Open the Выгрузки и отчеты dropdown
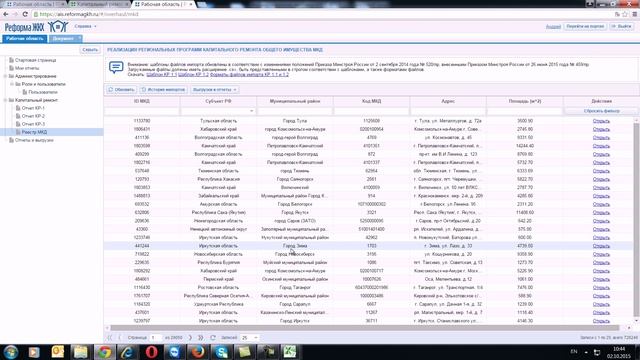Screen dimensions: 640x360 (x=215, y=89)
